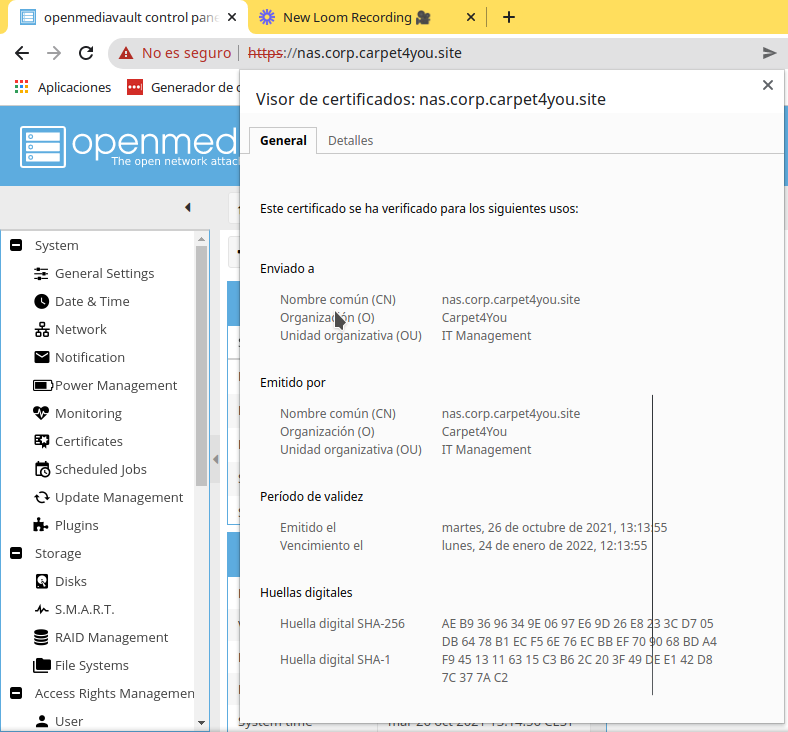Open General Settings in System menu
Screen dimensions: 788x732
[105, 274]
